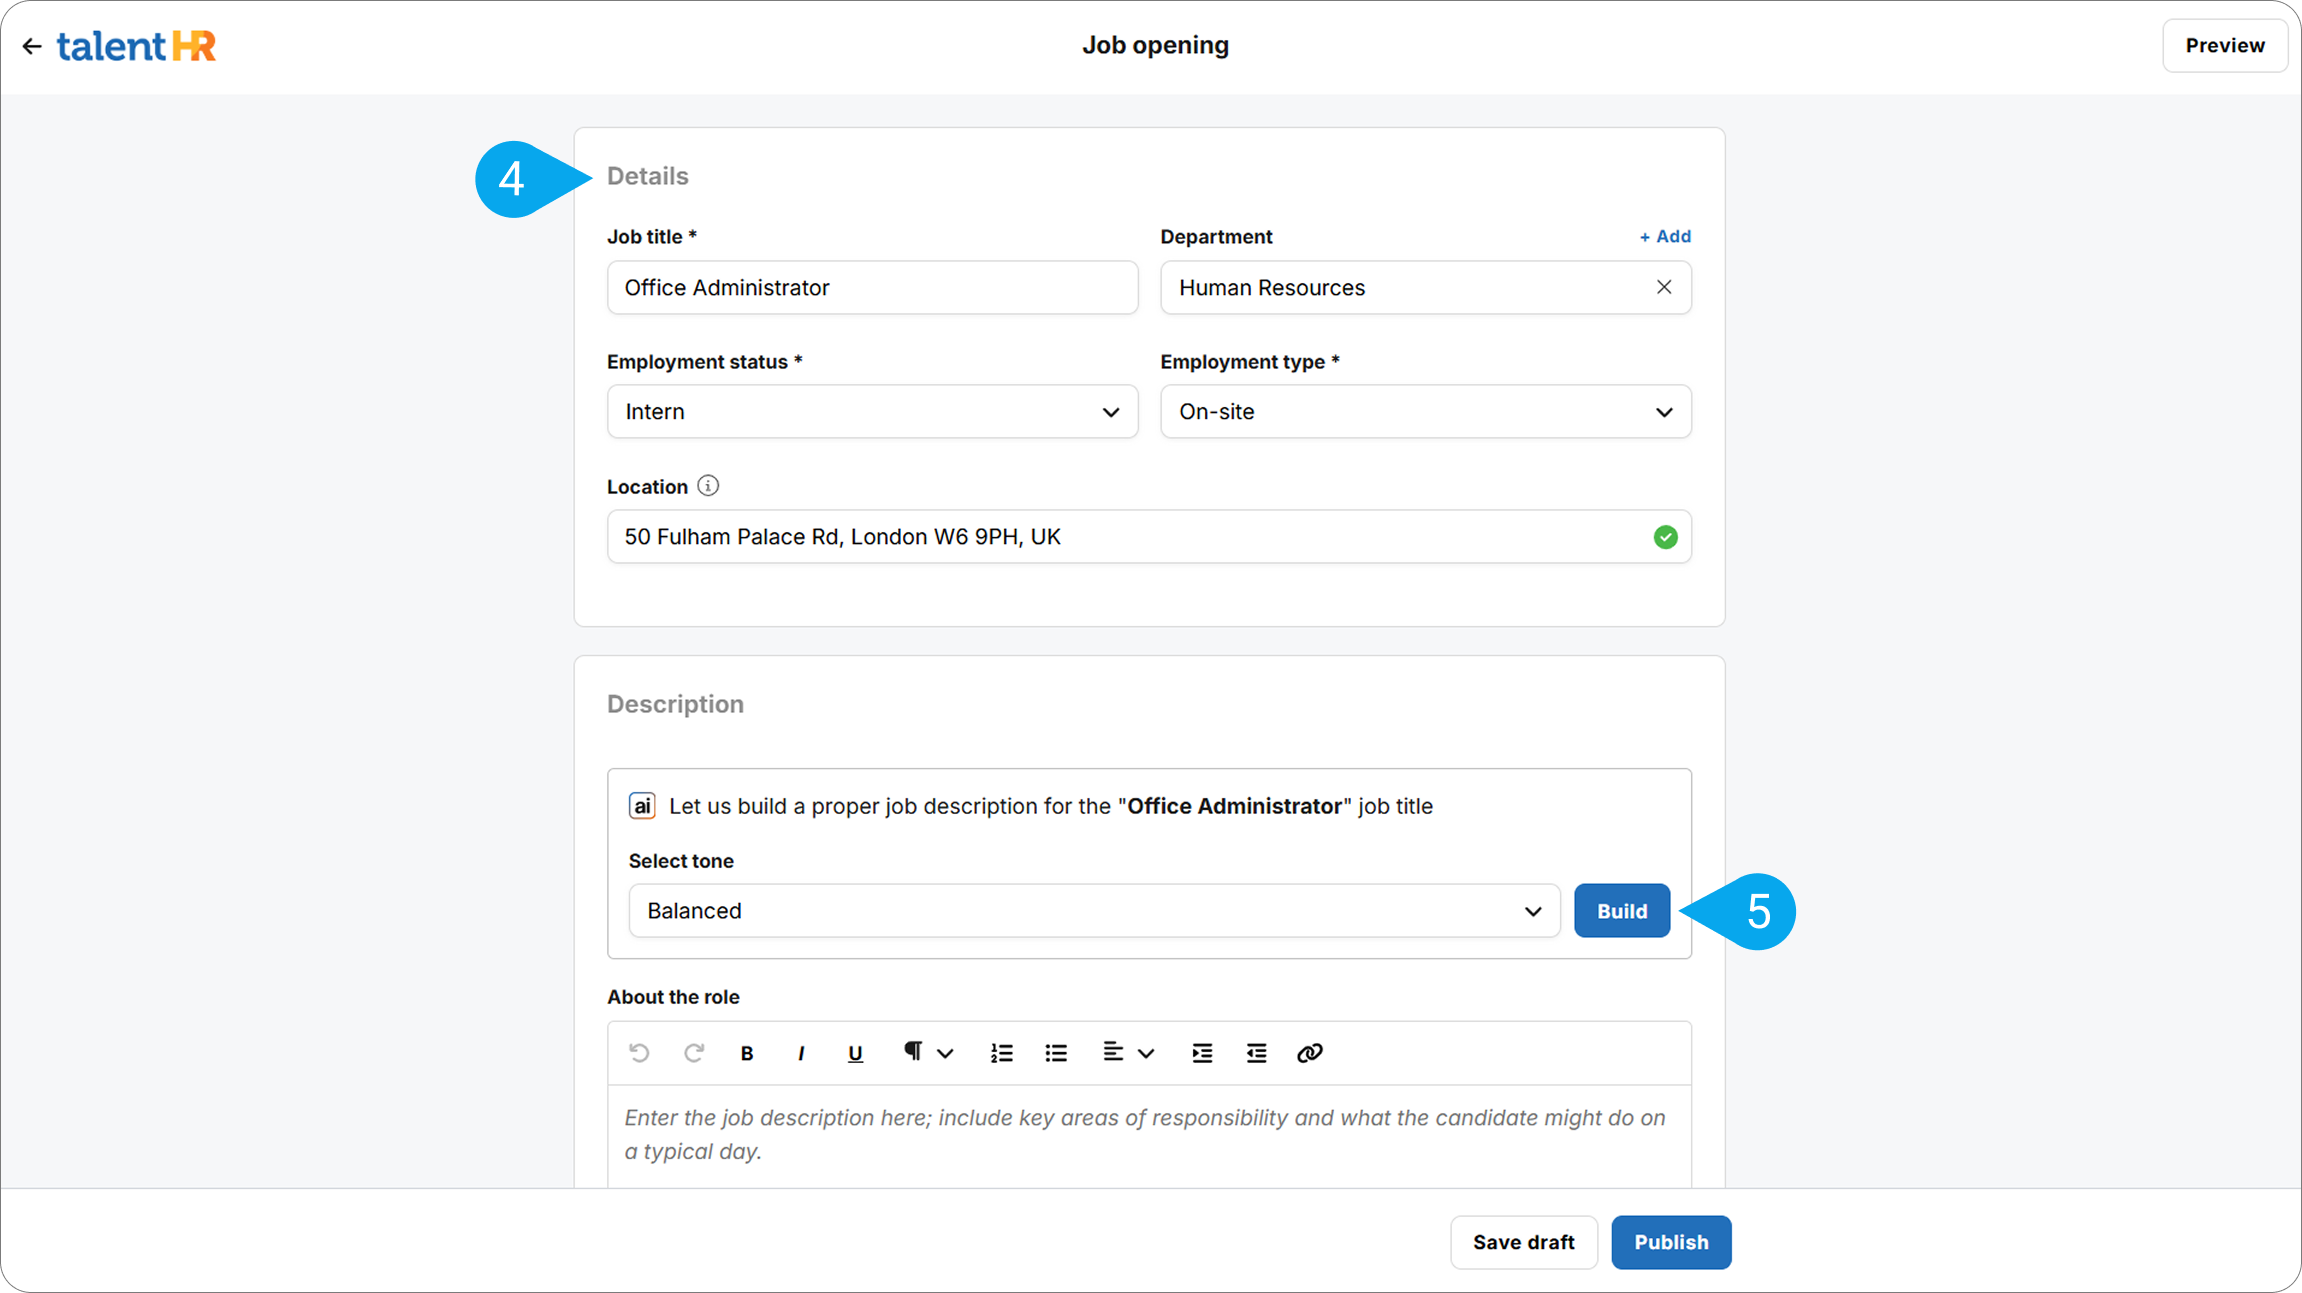Click into the Job title field
This screenshot has width=2302, height=1293.
pyautogui.click(x=872, y=288)
